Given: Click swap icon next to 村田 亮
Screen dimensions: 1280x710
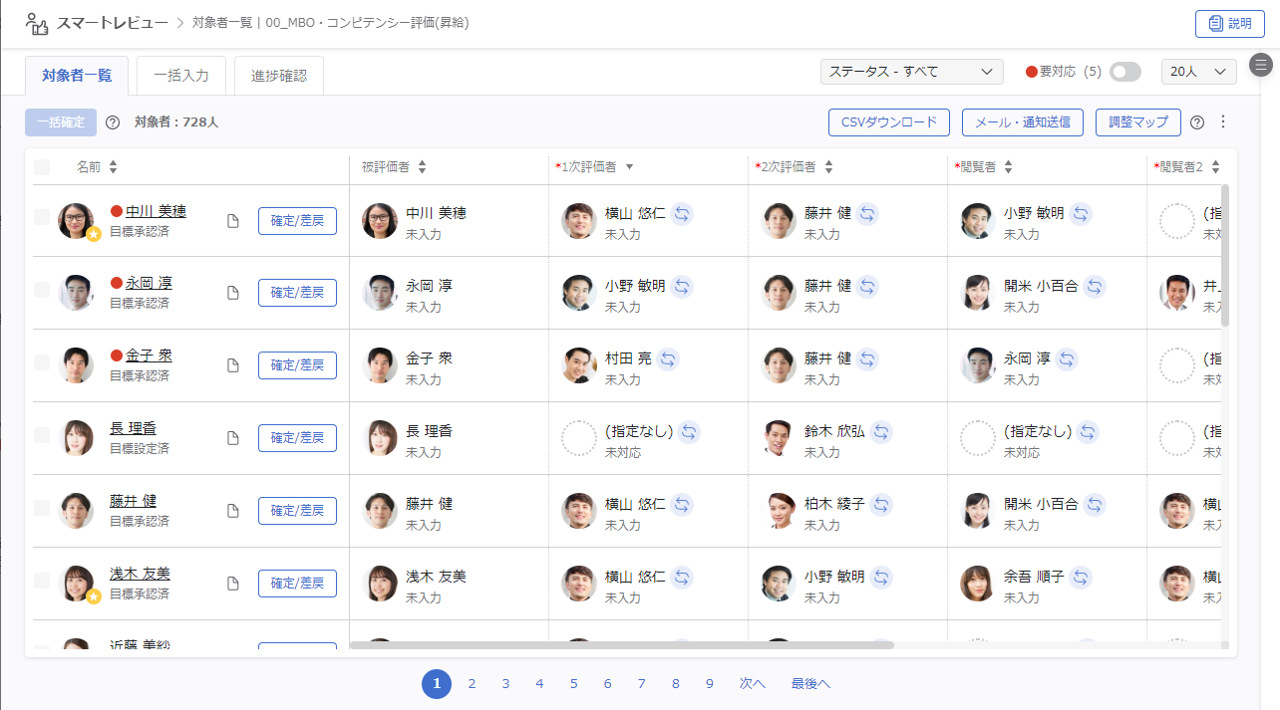Looking at the screenshot, I should [667, 358].
